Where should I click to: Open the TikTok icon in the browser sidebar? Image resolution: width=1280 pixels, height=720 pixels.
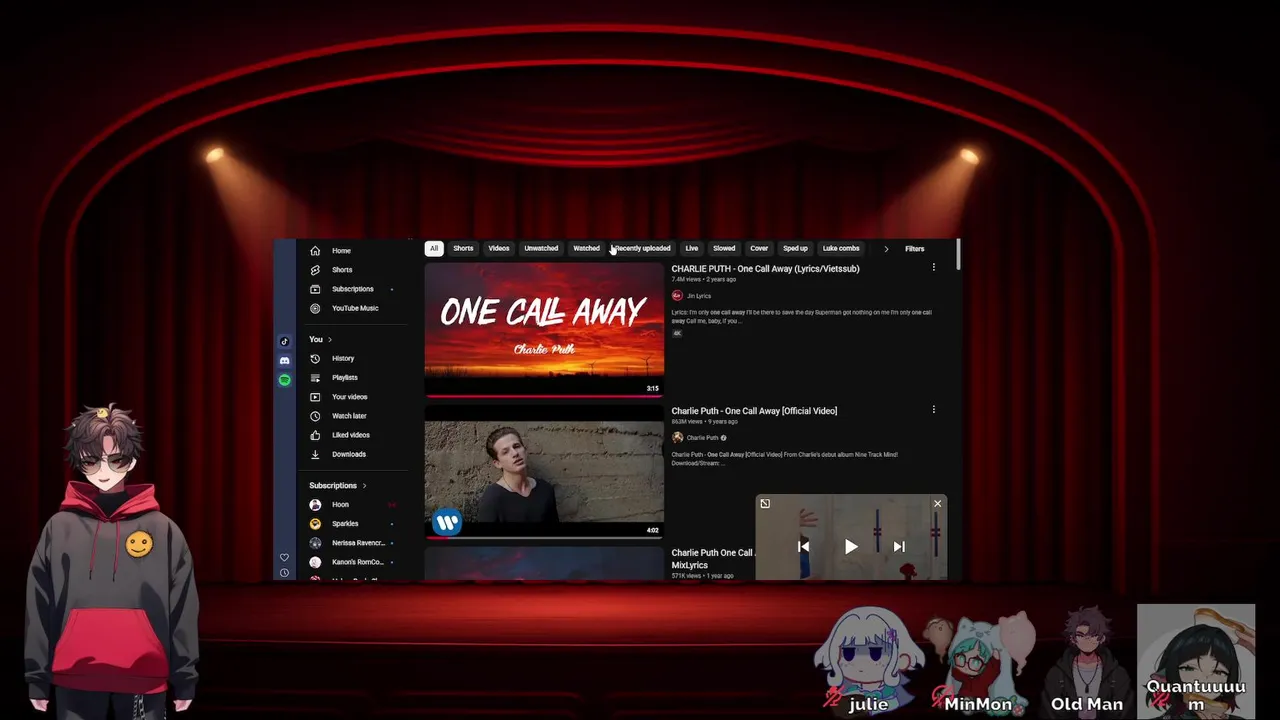point(285,342)
